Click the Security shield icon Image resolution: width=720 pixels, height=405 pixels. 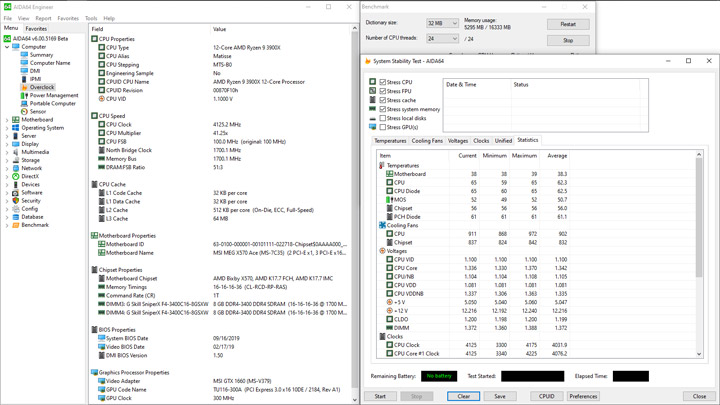pos(16,201)
